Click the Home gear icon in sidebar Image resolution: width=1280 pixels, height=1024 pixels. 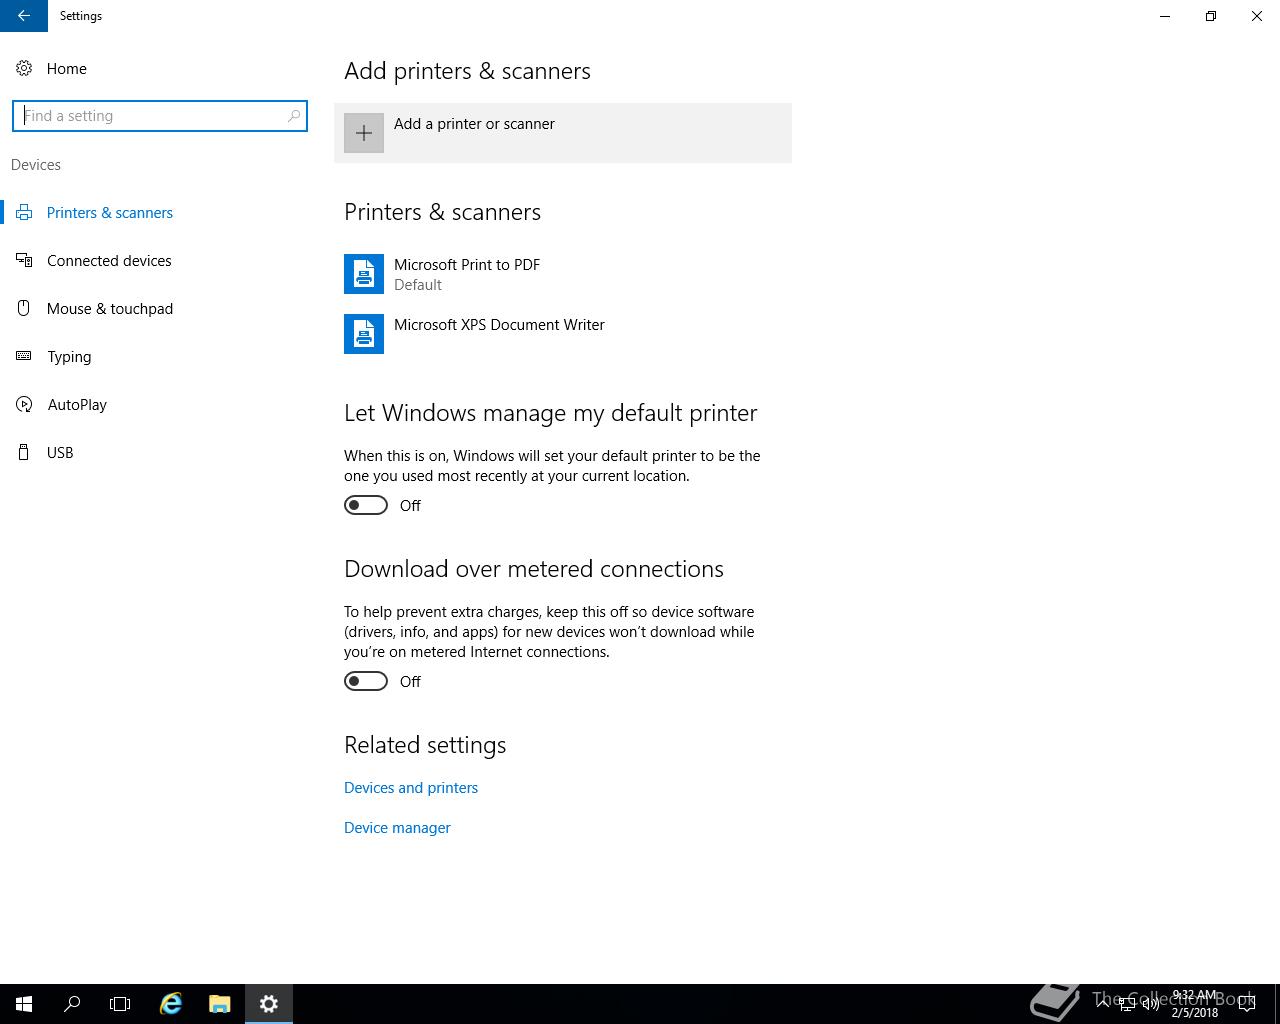24,68
